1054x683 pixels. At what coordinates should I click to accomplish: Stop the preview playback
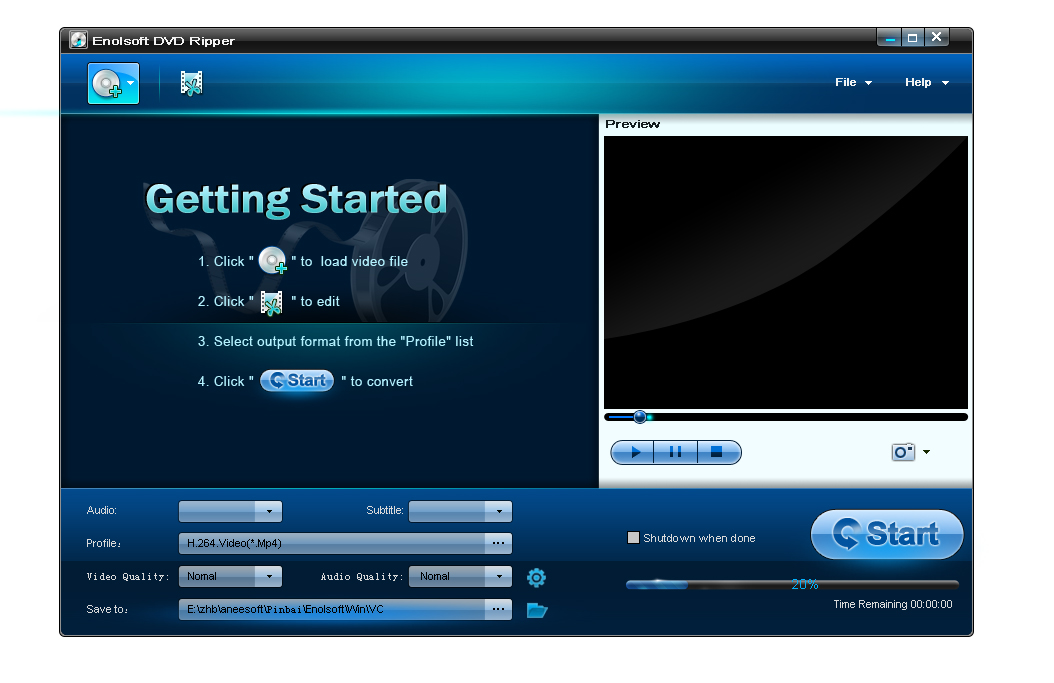click(719, 452)
